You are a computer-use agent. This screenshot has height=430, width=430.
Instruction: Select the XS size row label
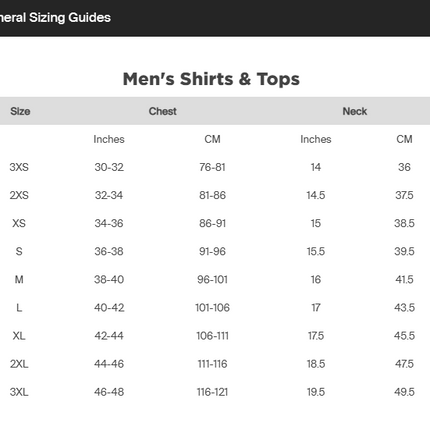click(x=19, y=223)
